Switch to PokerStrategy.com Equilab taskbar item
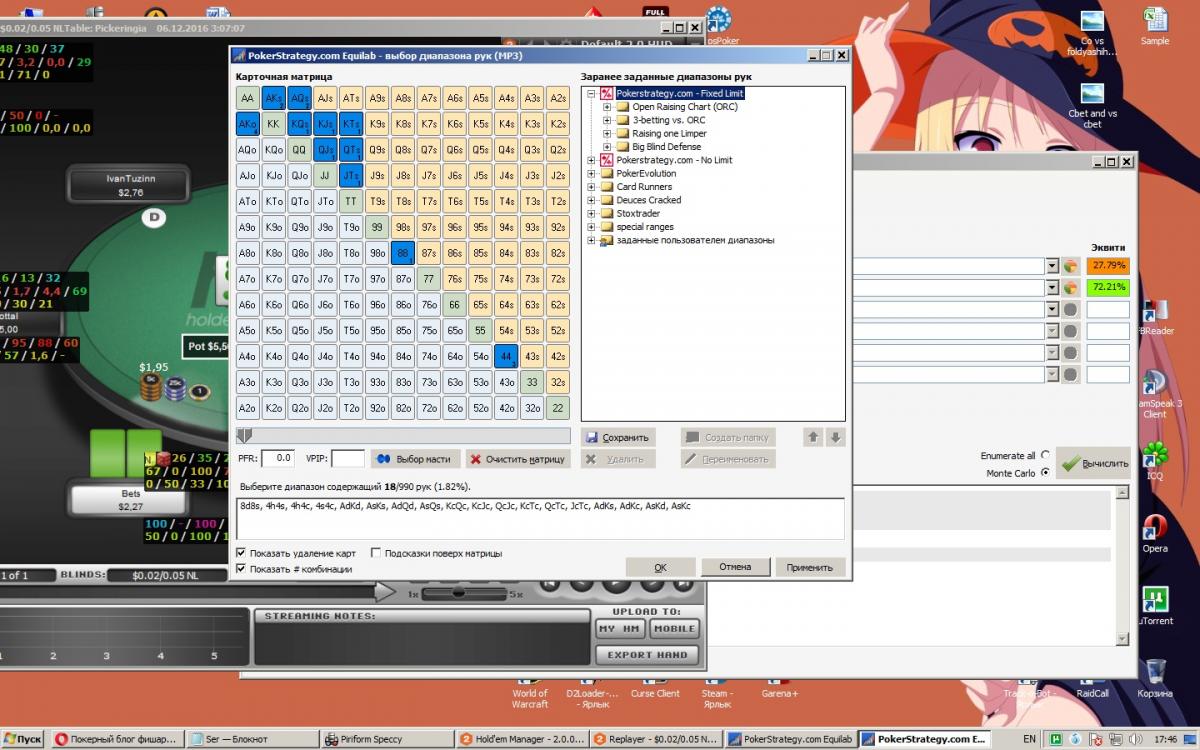The width and height of the screenshot is (1200, 750). (790, 739)
